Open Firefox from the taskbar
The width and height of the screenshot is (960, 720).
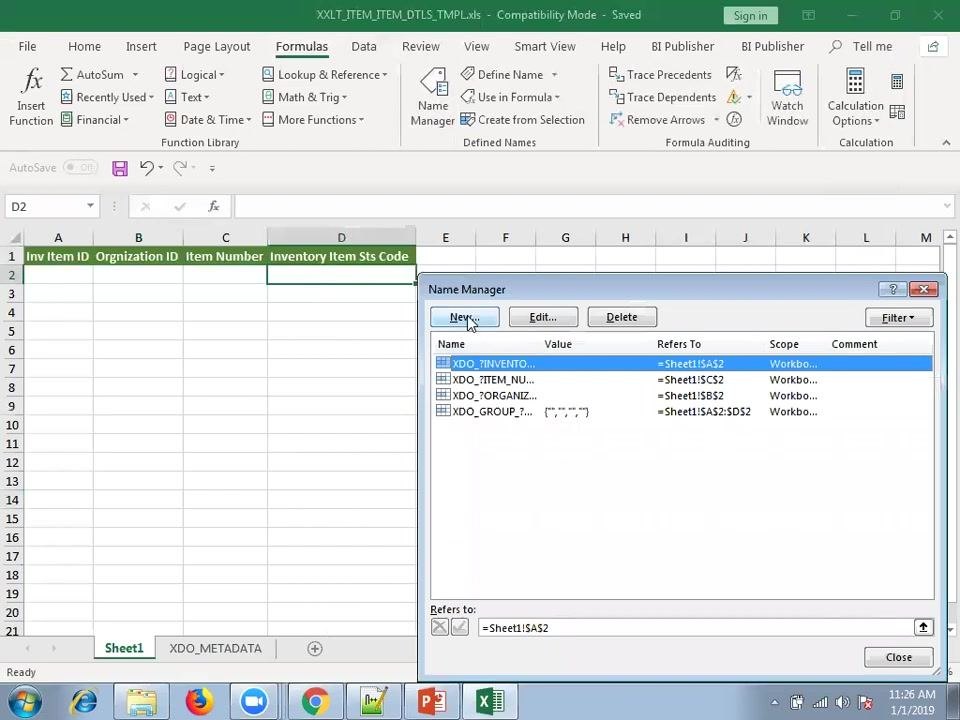pos(199,701)
